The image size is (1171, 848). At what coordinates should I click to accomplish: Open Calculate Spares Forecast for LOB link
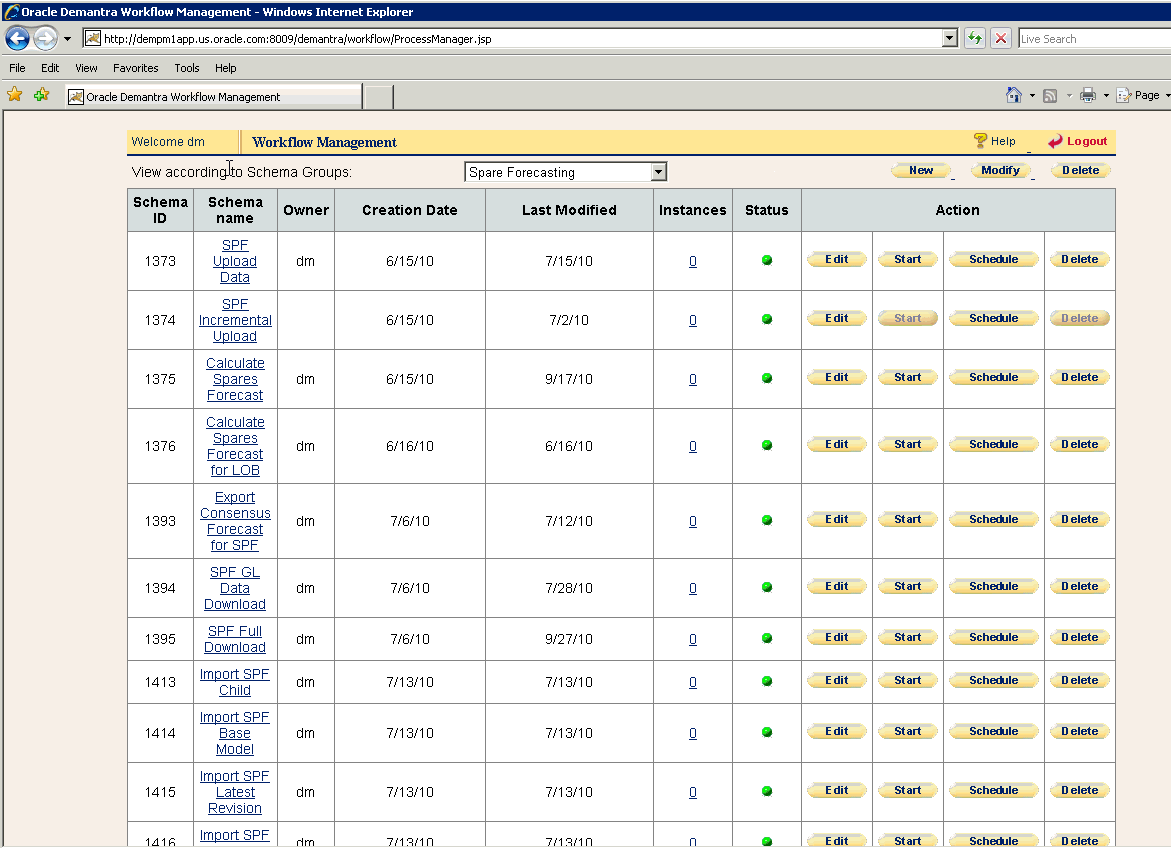click(x=234, y=446)
